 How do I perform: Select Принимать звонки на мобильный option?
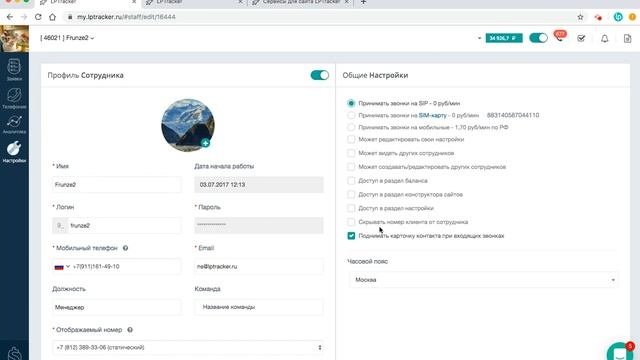pos(351,127)
